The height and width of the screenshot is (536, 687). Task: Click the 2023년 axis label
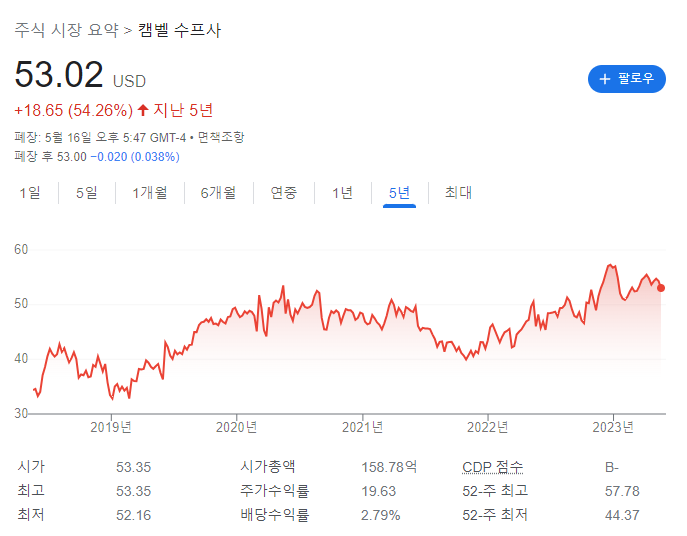613,427
